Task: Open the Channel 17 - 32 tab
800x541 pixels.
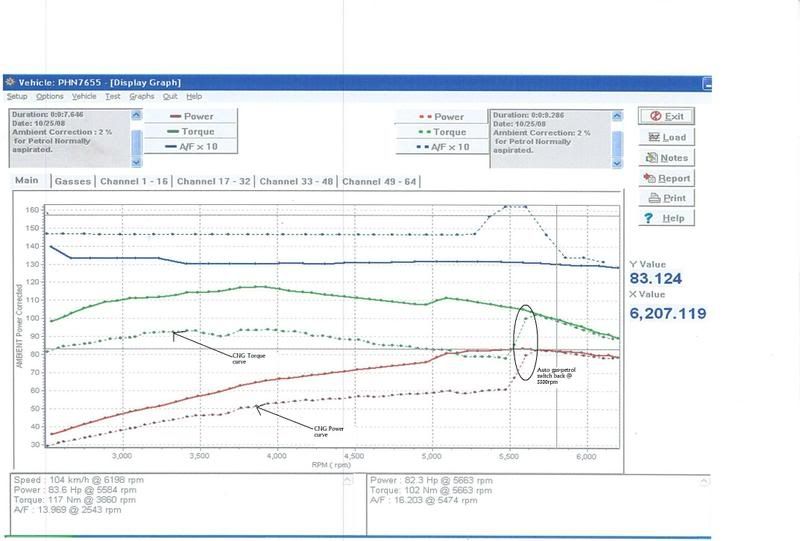Action: [x=214, y=181]
